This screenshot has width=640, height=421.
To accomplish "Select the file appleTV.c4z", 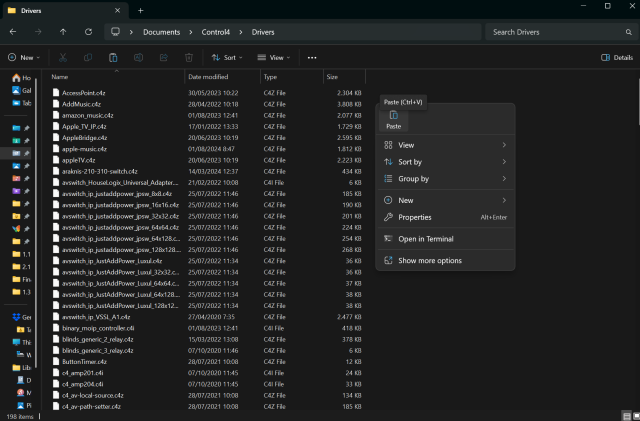I will point(78,160).
